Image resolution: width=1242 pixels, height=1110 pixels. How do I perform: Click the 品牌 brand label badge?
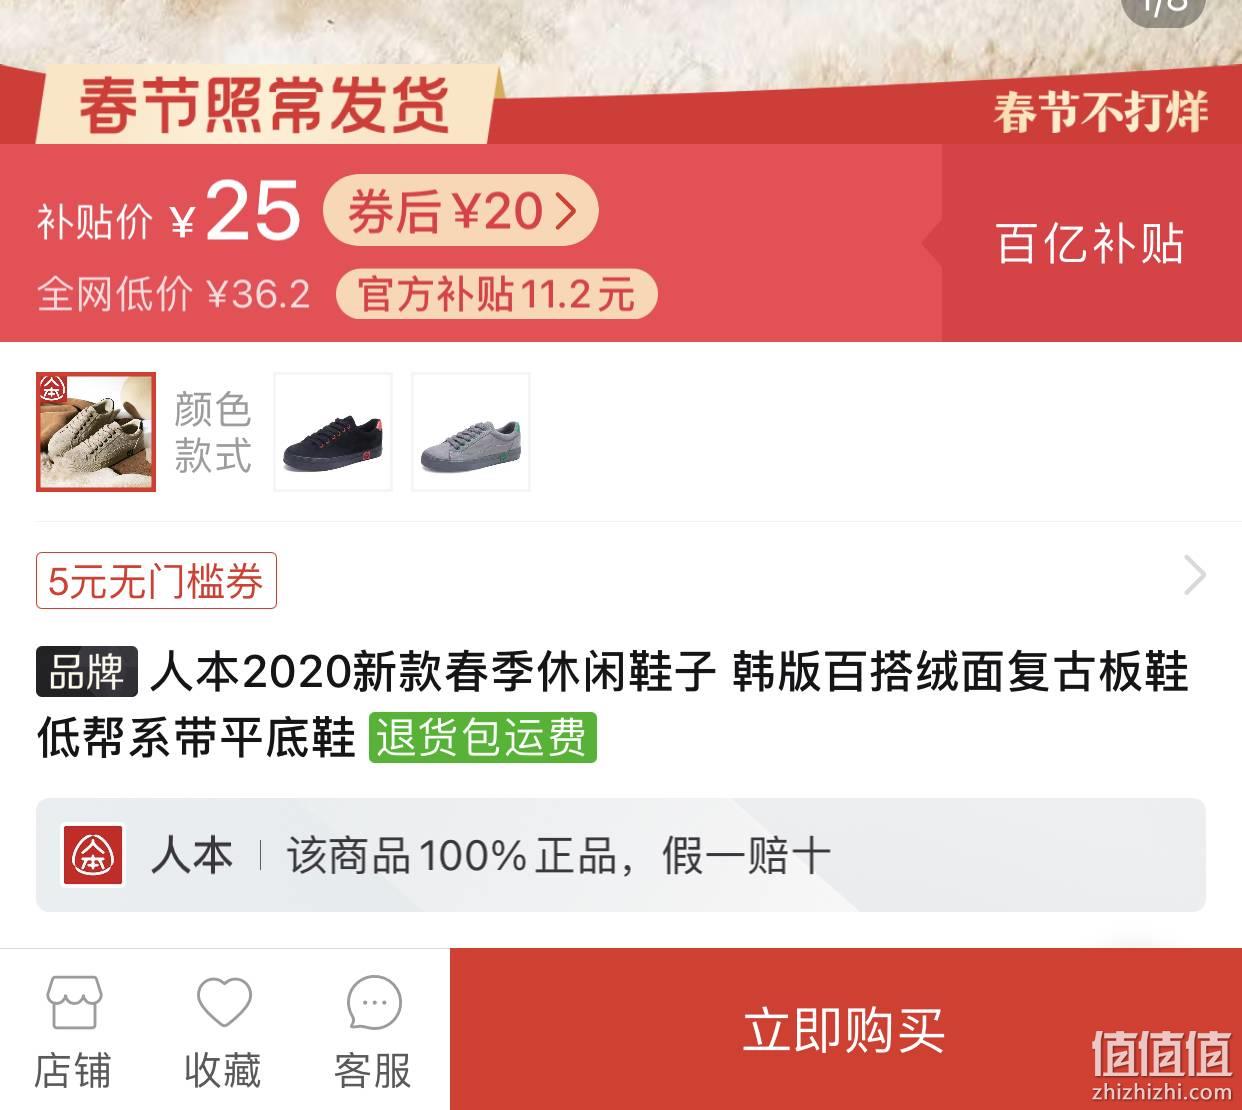(x=87, y=671)
